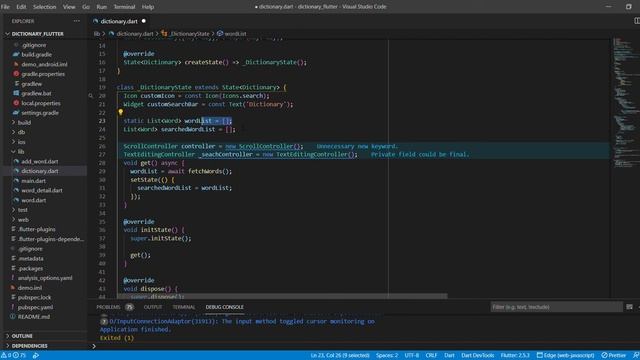
Task: Open gradlew.bat file
Action: pyautogui.click(x=36, y=93)
